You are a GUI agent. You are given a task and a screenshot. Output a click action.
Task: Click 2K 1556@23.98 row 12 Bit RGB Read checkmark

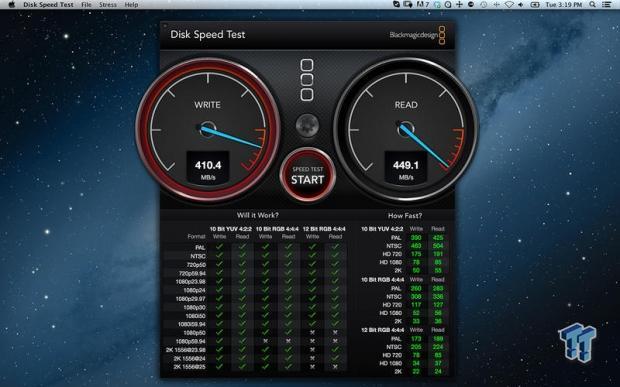pos(335,349)
